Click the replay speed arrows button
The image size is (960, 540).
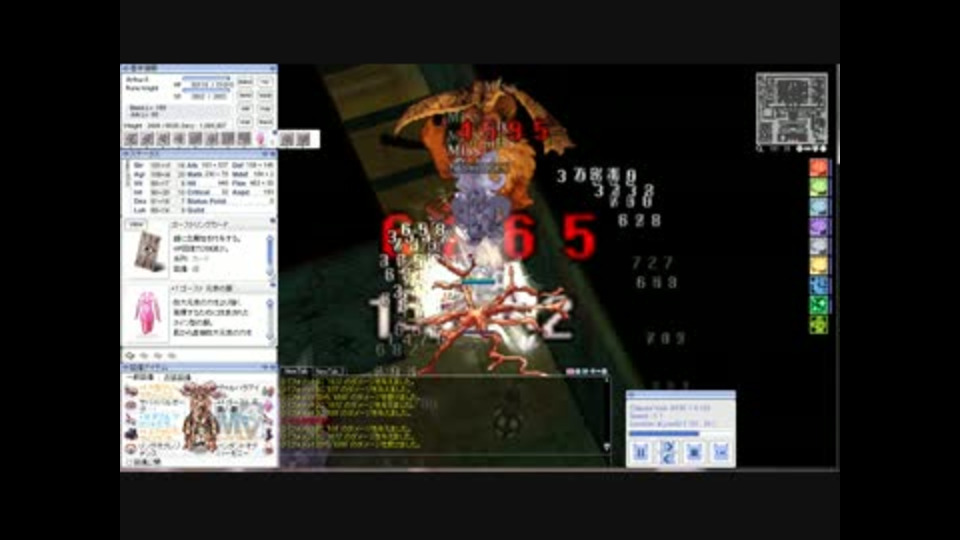tap(667, 452)
